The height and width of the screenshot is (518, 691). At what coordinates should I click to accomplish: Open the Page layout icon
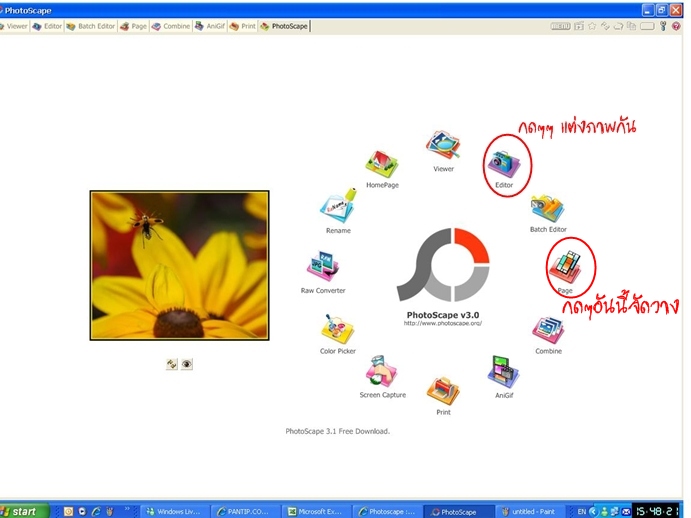tap(565, 267)
